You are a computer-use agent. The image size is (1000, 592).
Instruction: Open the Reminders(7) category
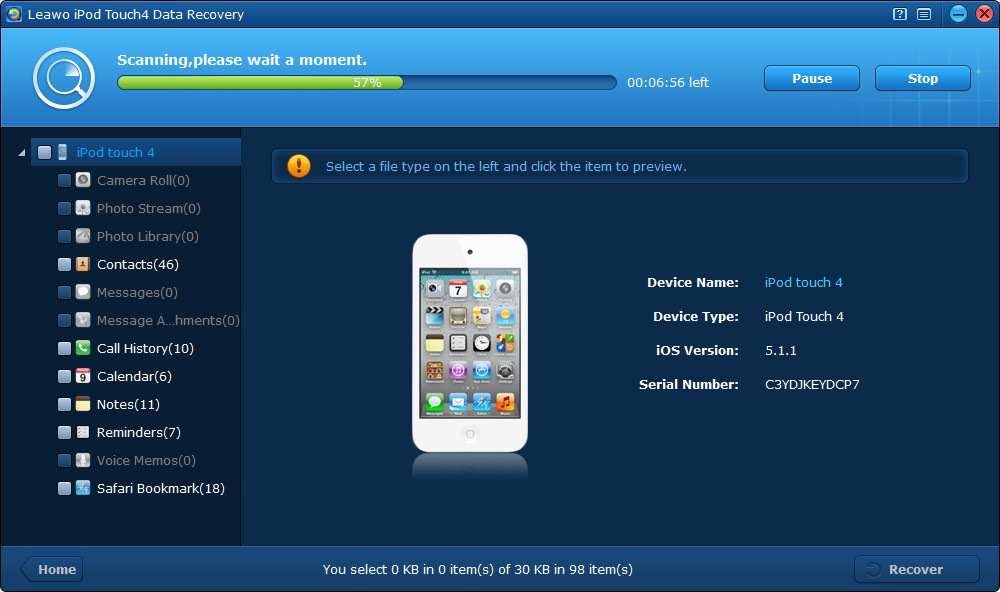coord(139,433)
